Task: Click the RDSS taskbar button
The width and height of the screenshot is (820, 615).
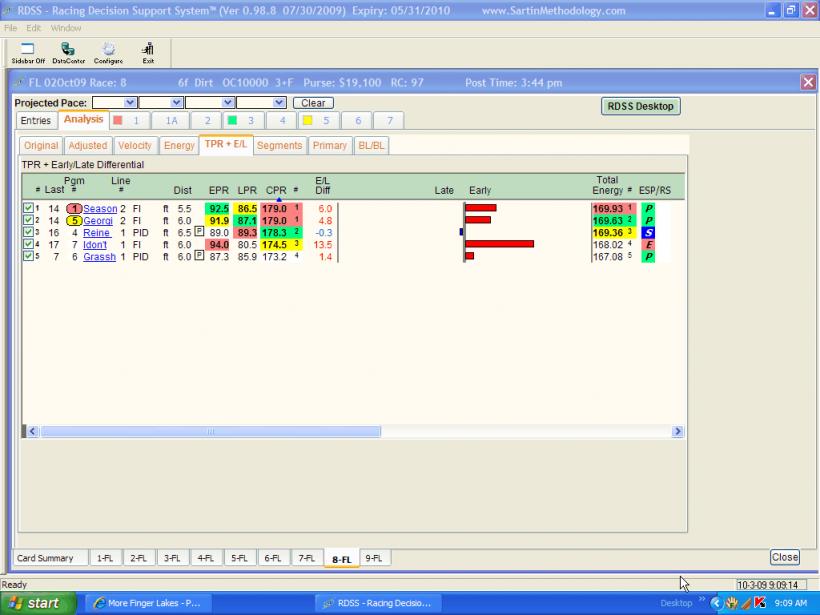Action: [x=378, y=603]
